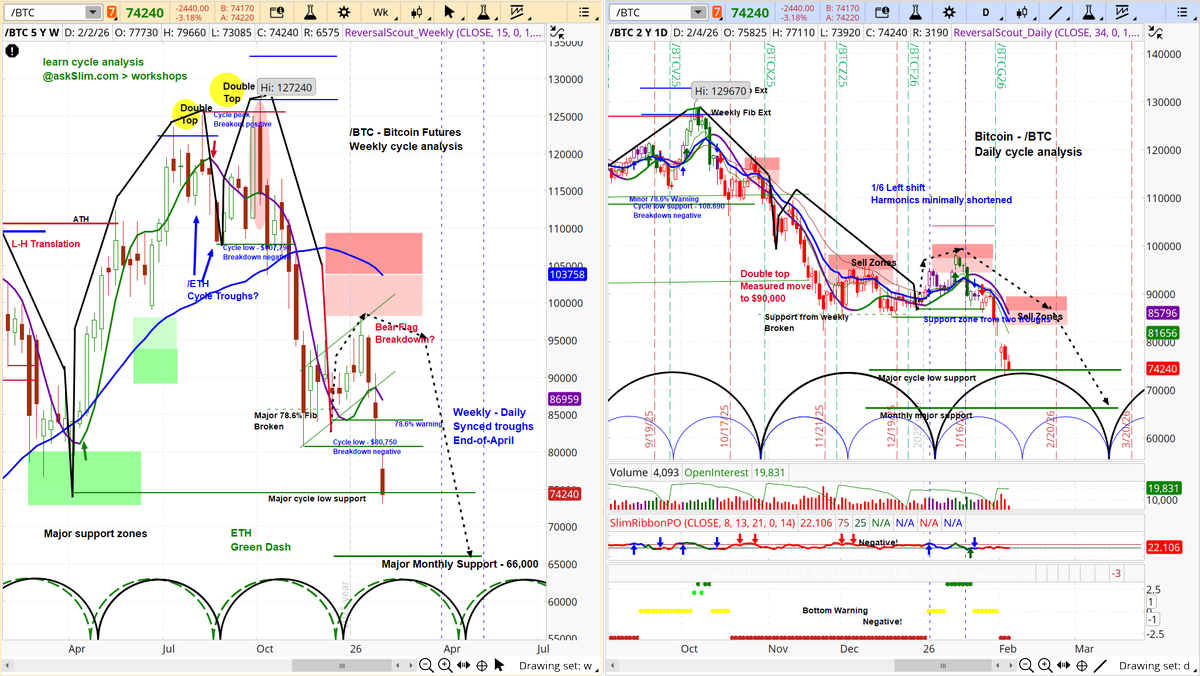Open Patterns flask menu in weekly chart
The height and width of the screenshot is (676, 1200).
pos(484,13)
